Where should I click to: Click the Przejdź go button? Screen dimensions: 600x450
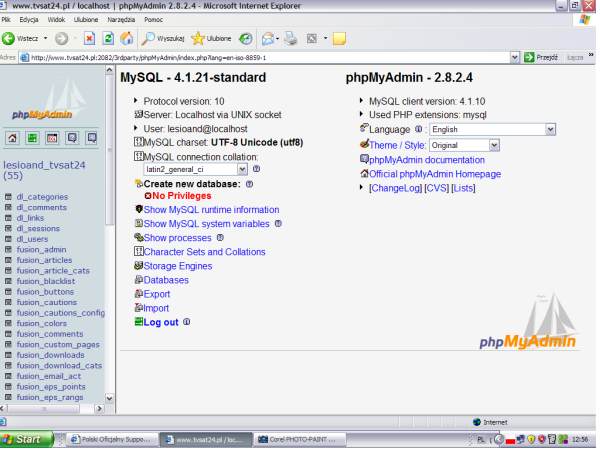click(x=541, y=57)
